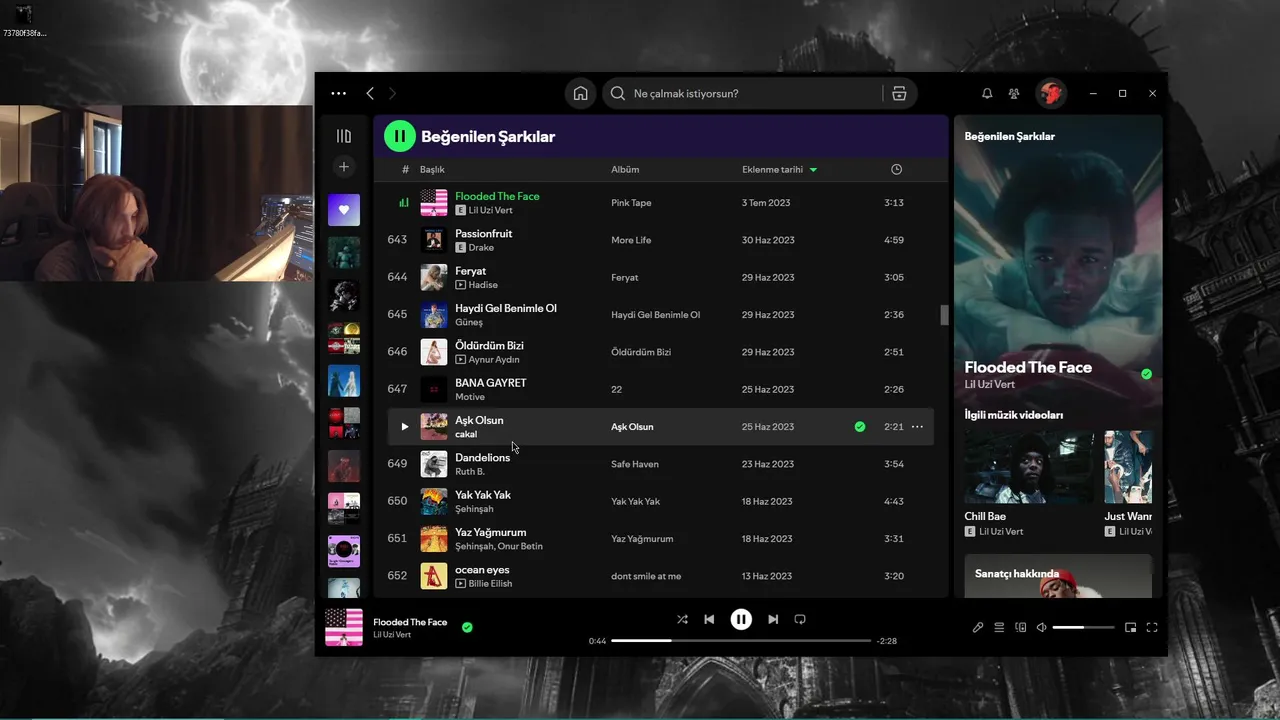
Task: Open the play queue icon
Action: point(999,627)
